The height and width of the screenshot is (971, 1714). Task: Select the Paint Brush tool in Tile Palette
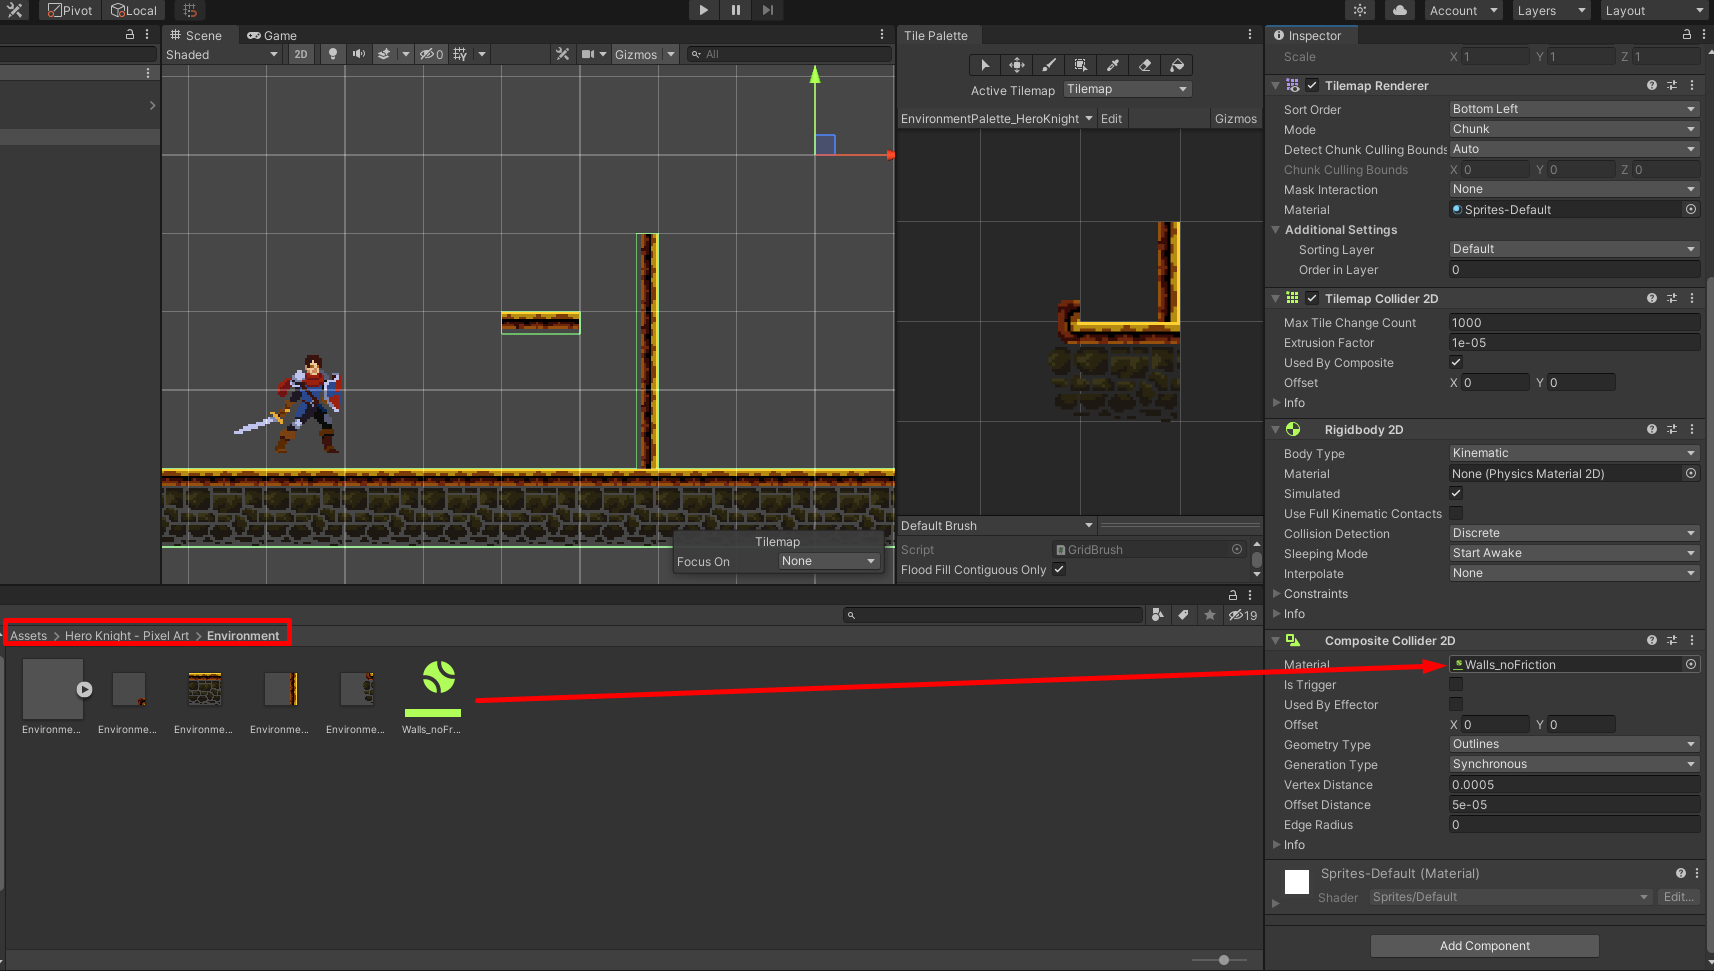pyautogui.click(x=1048, y=65)
